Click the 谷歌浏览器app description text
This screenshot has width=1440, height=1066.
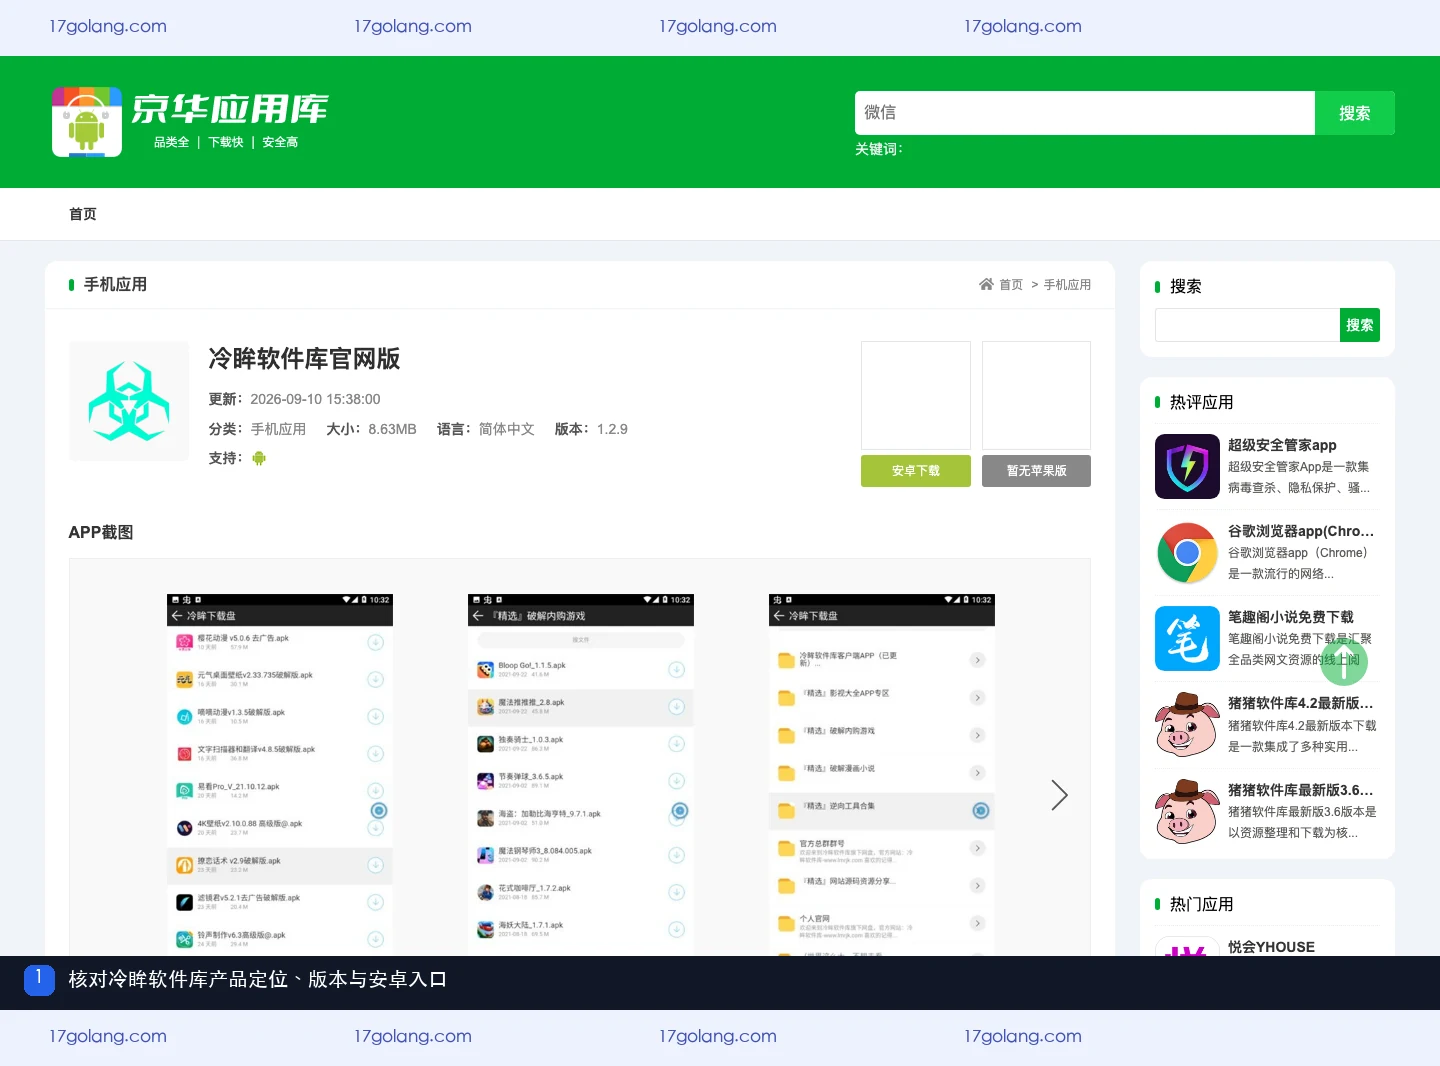click(x=1298, y=563)
